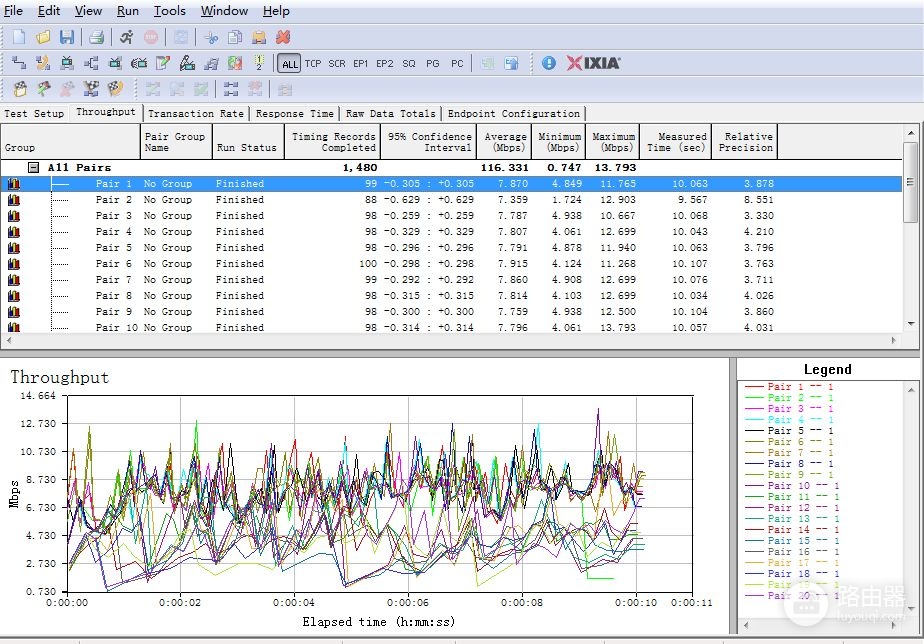Switch to the Response Time tab
Image resolution: width=924 pixels, height=644 pixels.
[295, 113]
